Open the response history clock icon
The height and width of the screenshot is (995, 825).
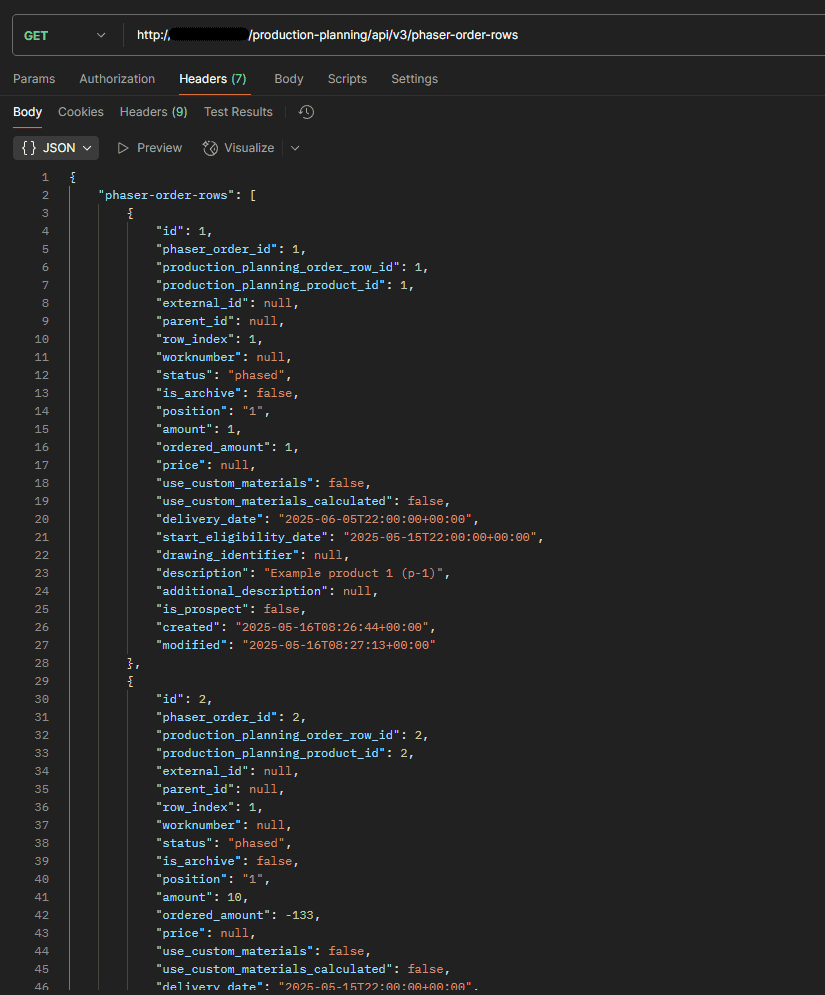(x=307, y=112)
